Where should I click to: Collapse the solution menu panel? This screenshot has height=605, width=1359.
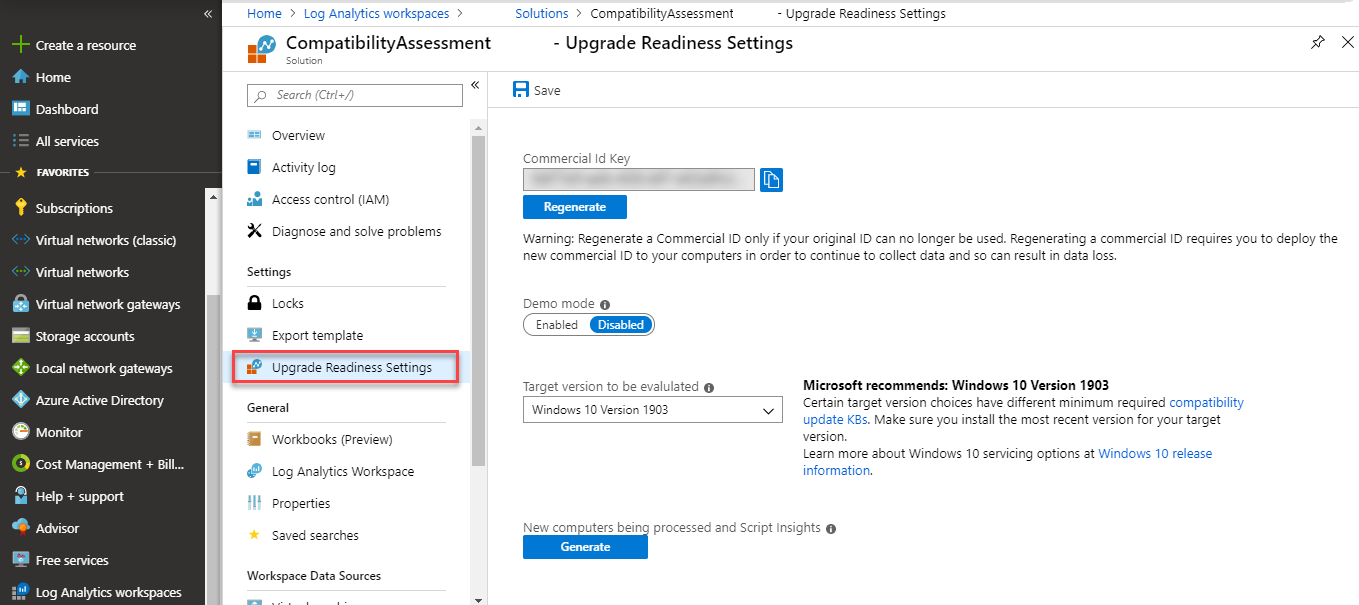tap(475, 85)
